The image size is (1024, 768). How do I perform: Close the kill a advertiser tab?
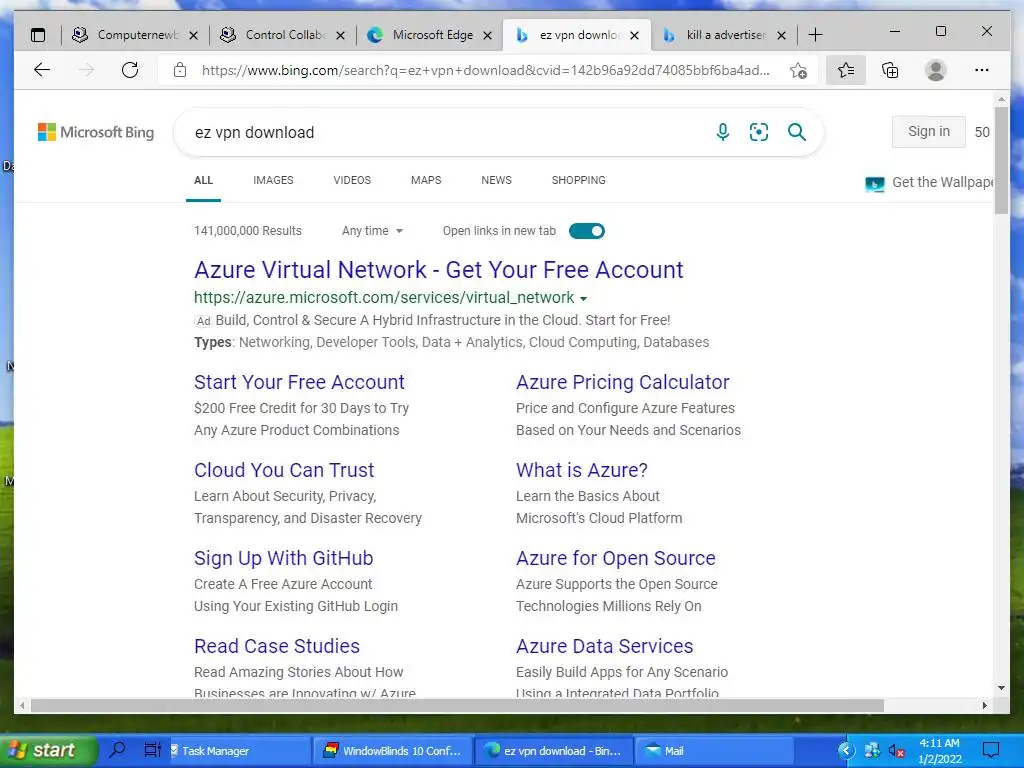[x=781, y=35]
